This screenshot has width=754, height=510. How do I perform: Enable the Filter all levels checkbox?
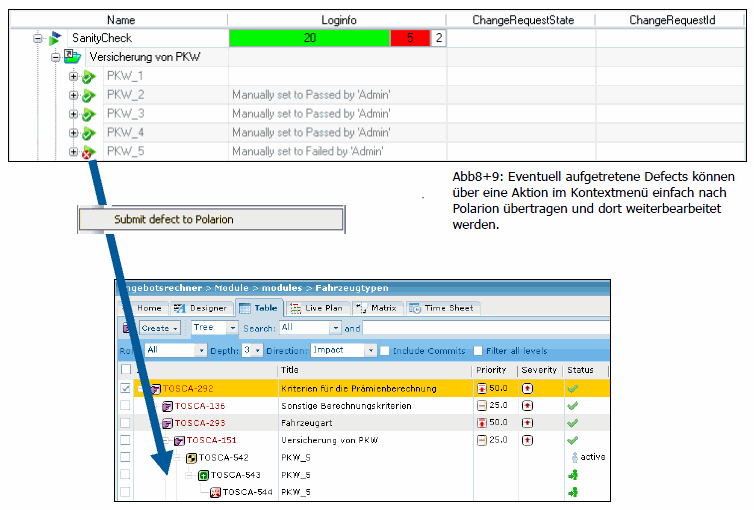tap(478, 351)
